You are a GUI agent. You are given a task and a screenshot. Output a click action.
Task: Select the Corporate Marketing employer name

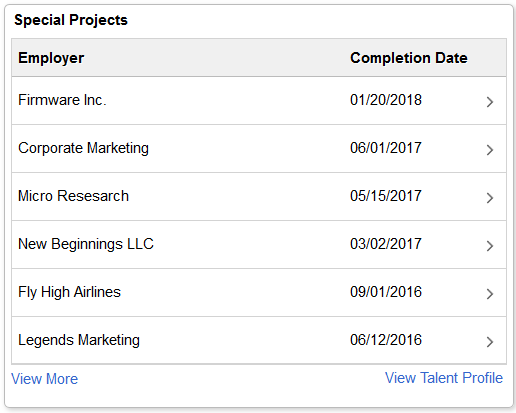point(83,148)
